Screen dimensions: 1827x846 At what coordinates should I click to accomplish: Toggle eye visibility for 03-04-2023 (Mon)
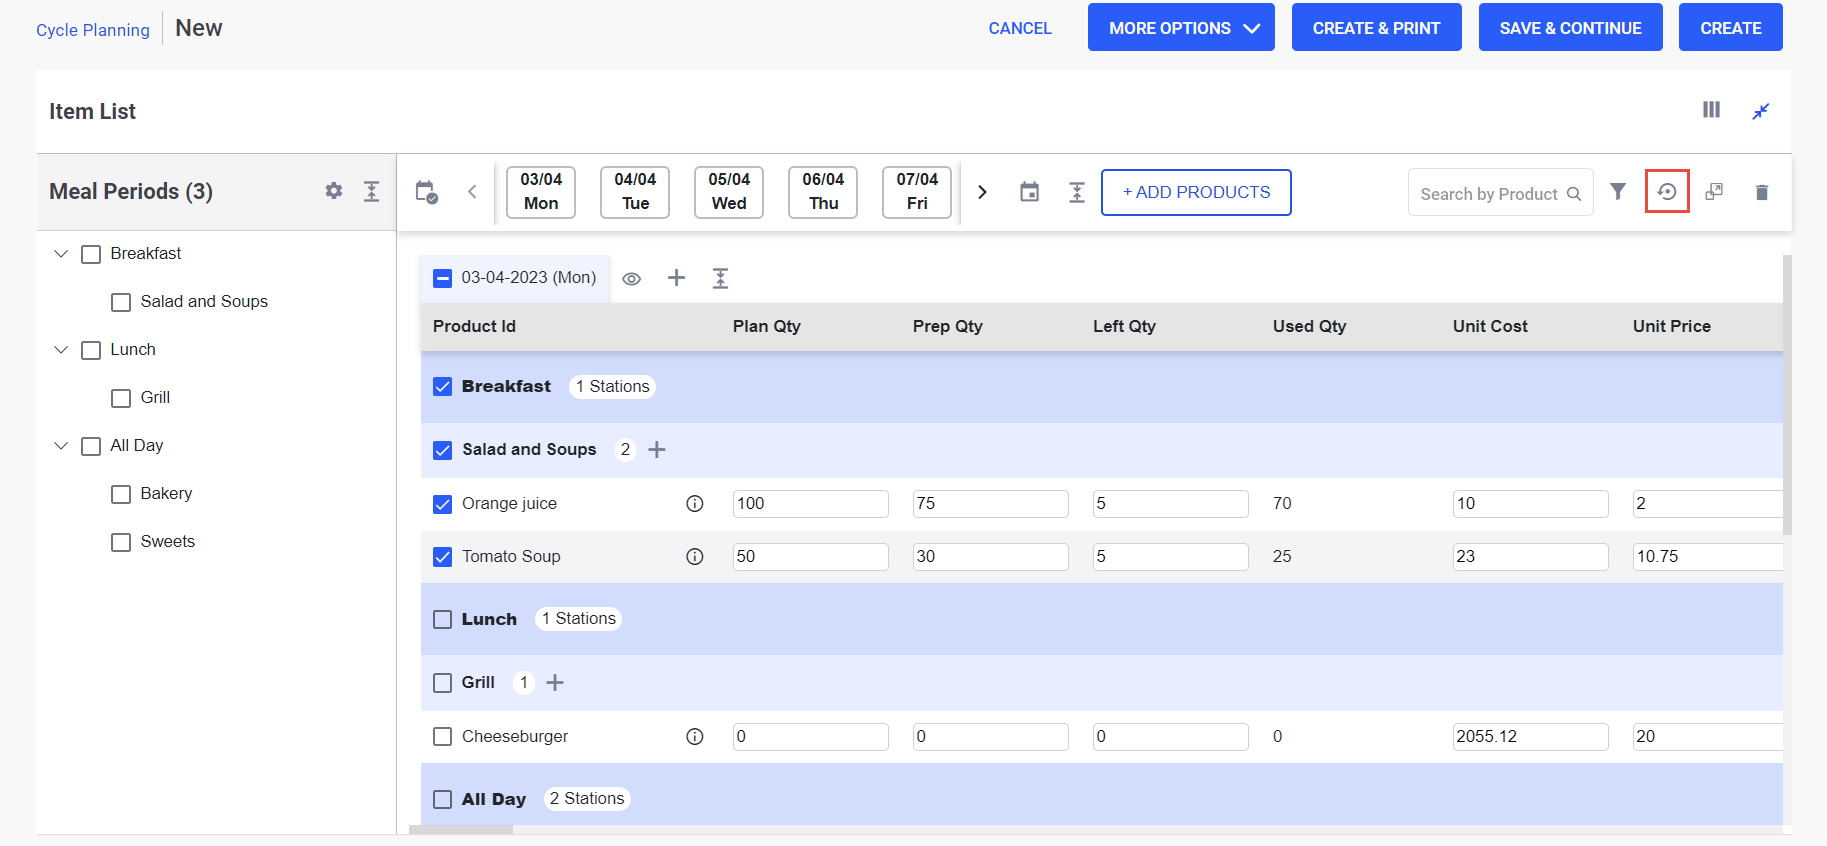[631, 279]
